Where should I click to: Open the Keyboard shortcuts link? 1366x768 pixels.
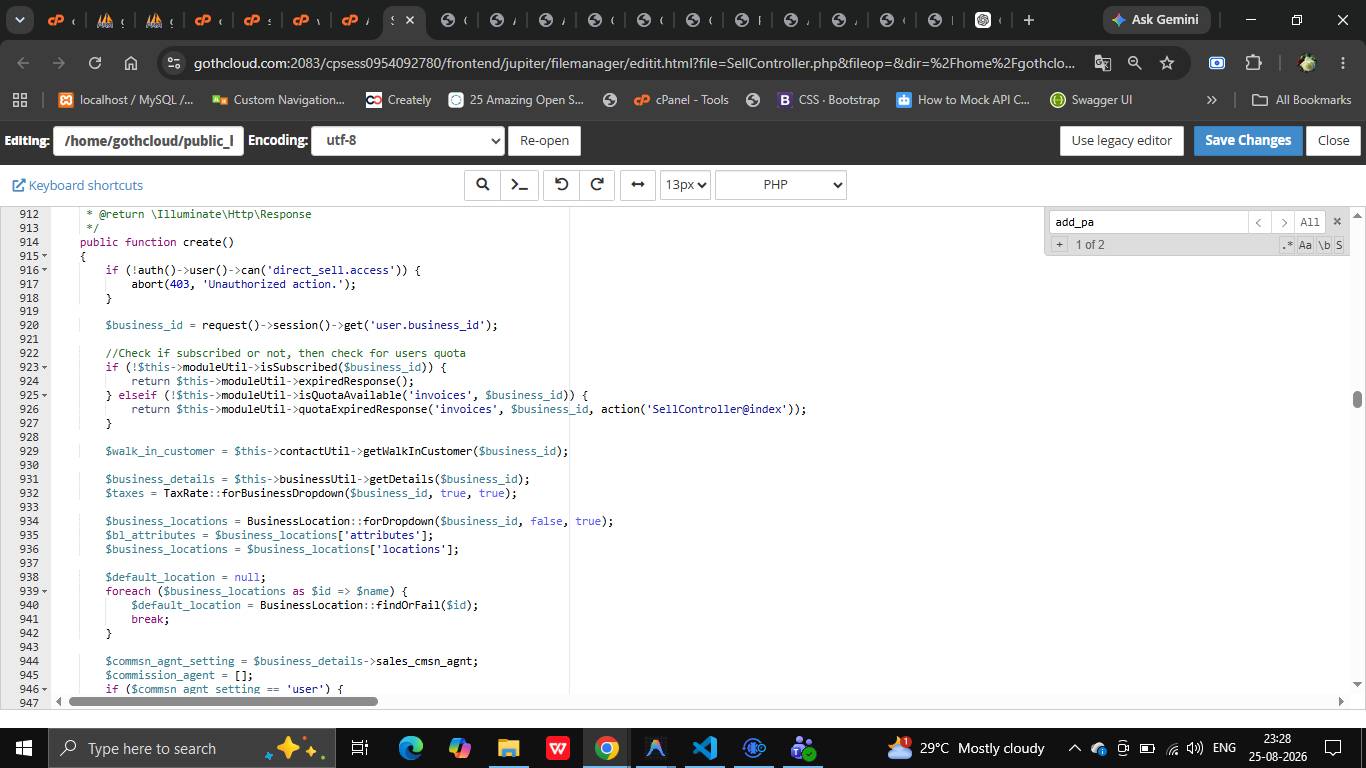pos(77,185)
